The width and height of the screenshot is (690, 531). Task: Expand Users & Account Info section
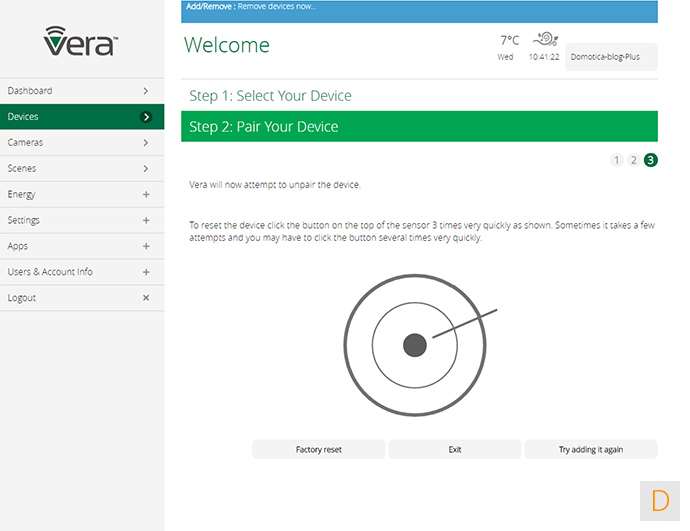tap(146, 272)
